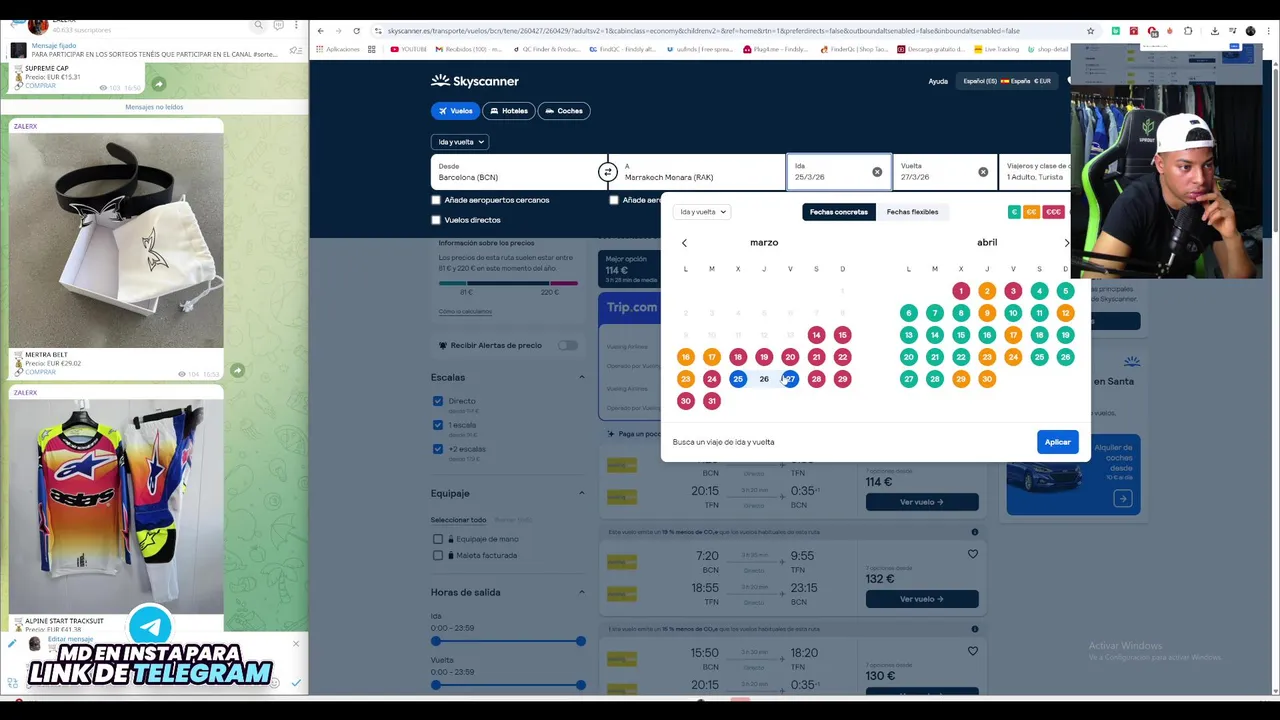
Task: Close the Telegram edit message bar
Action: pos(295,644)
